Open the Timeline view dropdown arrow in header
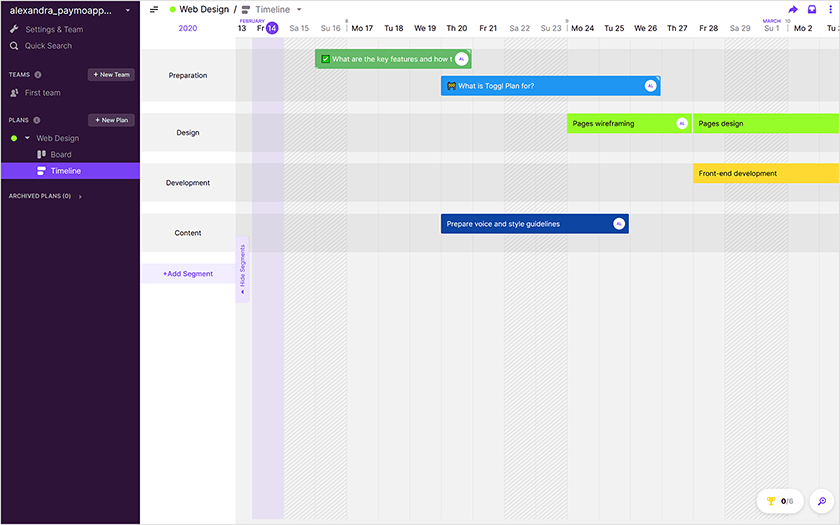The width and height of the screenshot is (840, 525). tap(299, 9)
